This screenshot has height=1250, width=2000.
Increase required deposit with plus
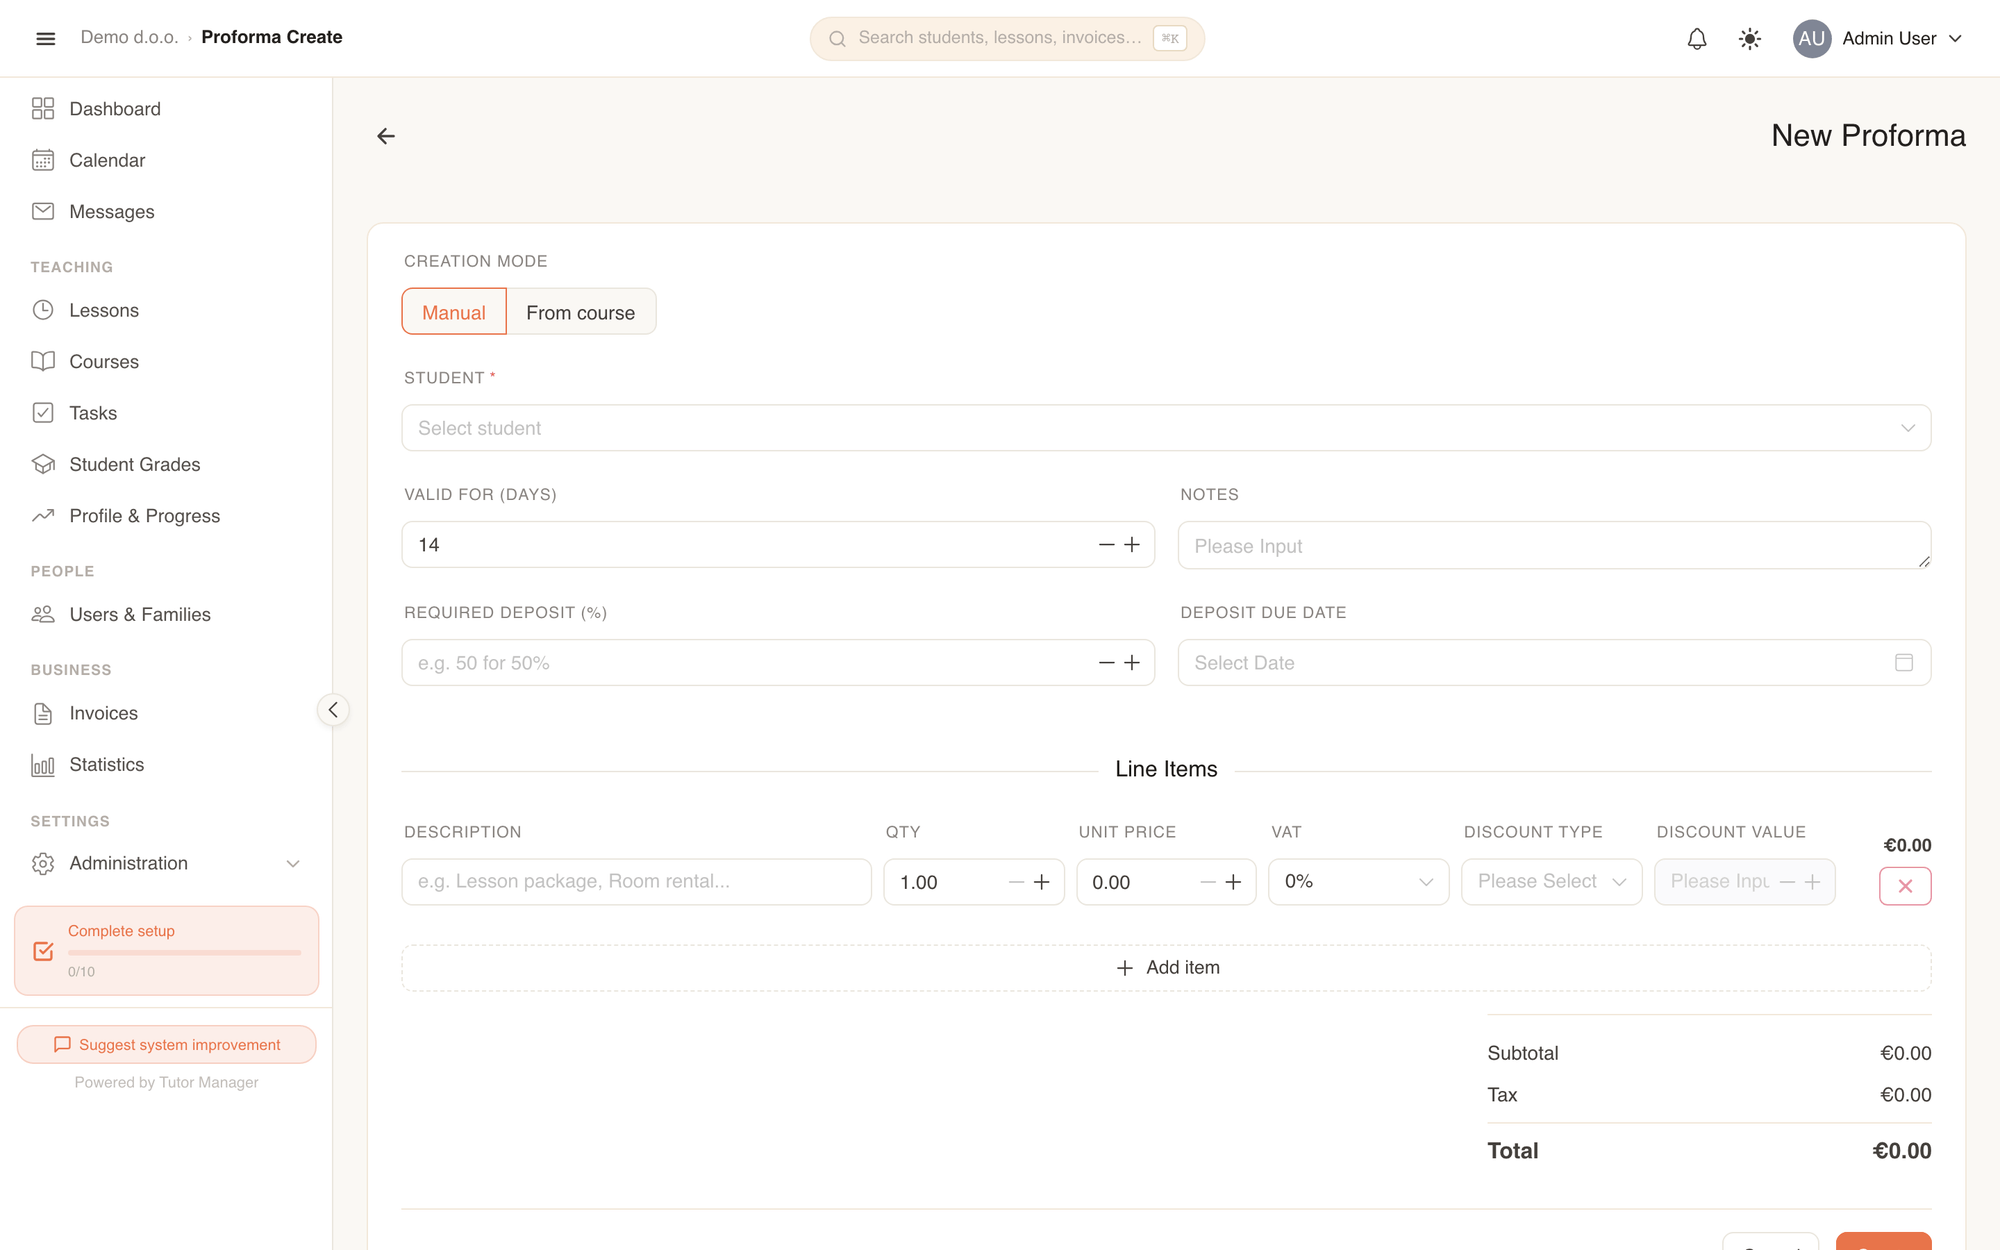(1132, 663)
